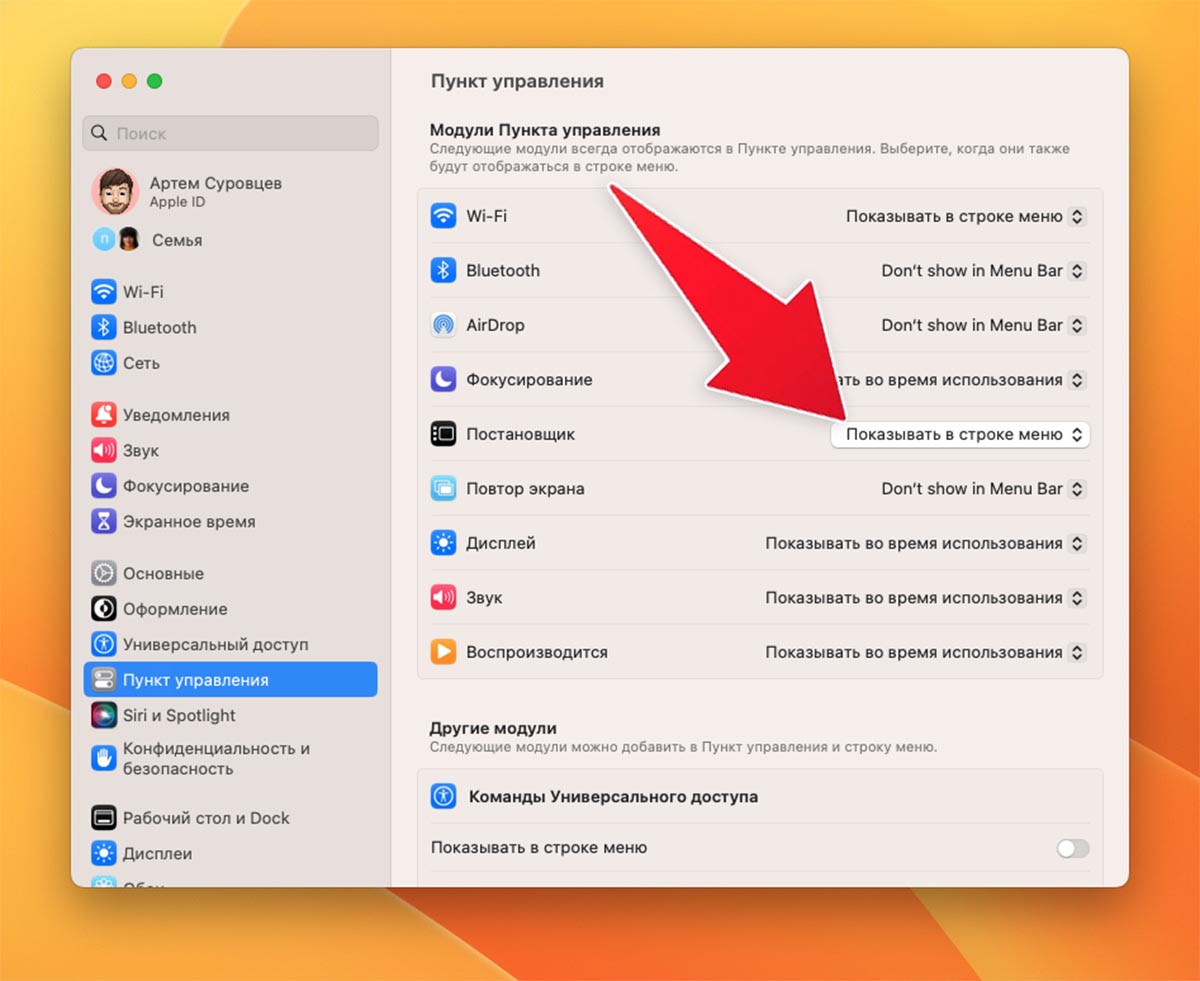Image resolution: width=1200 pixels, height=981 pixels.
Task: Open the AirDrop menu bar dropdown
Action: click(x=983, y=325)
